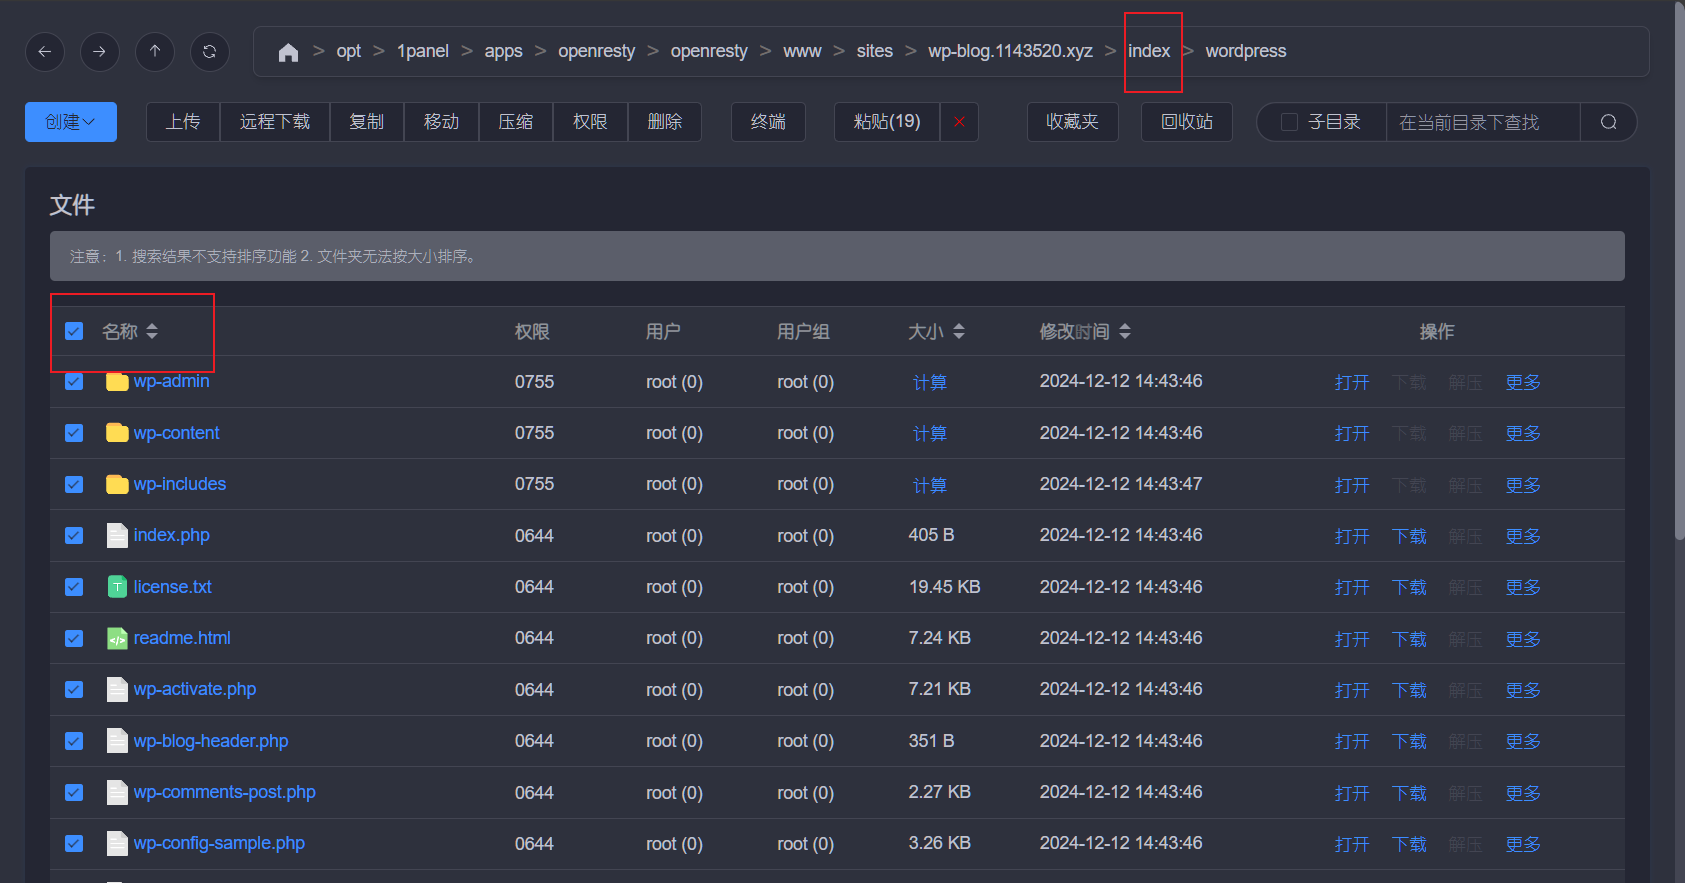The width and height of the screenshot is (1685, 883).
Task: Click the 压缩 compress button
Action: 516,122
